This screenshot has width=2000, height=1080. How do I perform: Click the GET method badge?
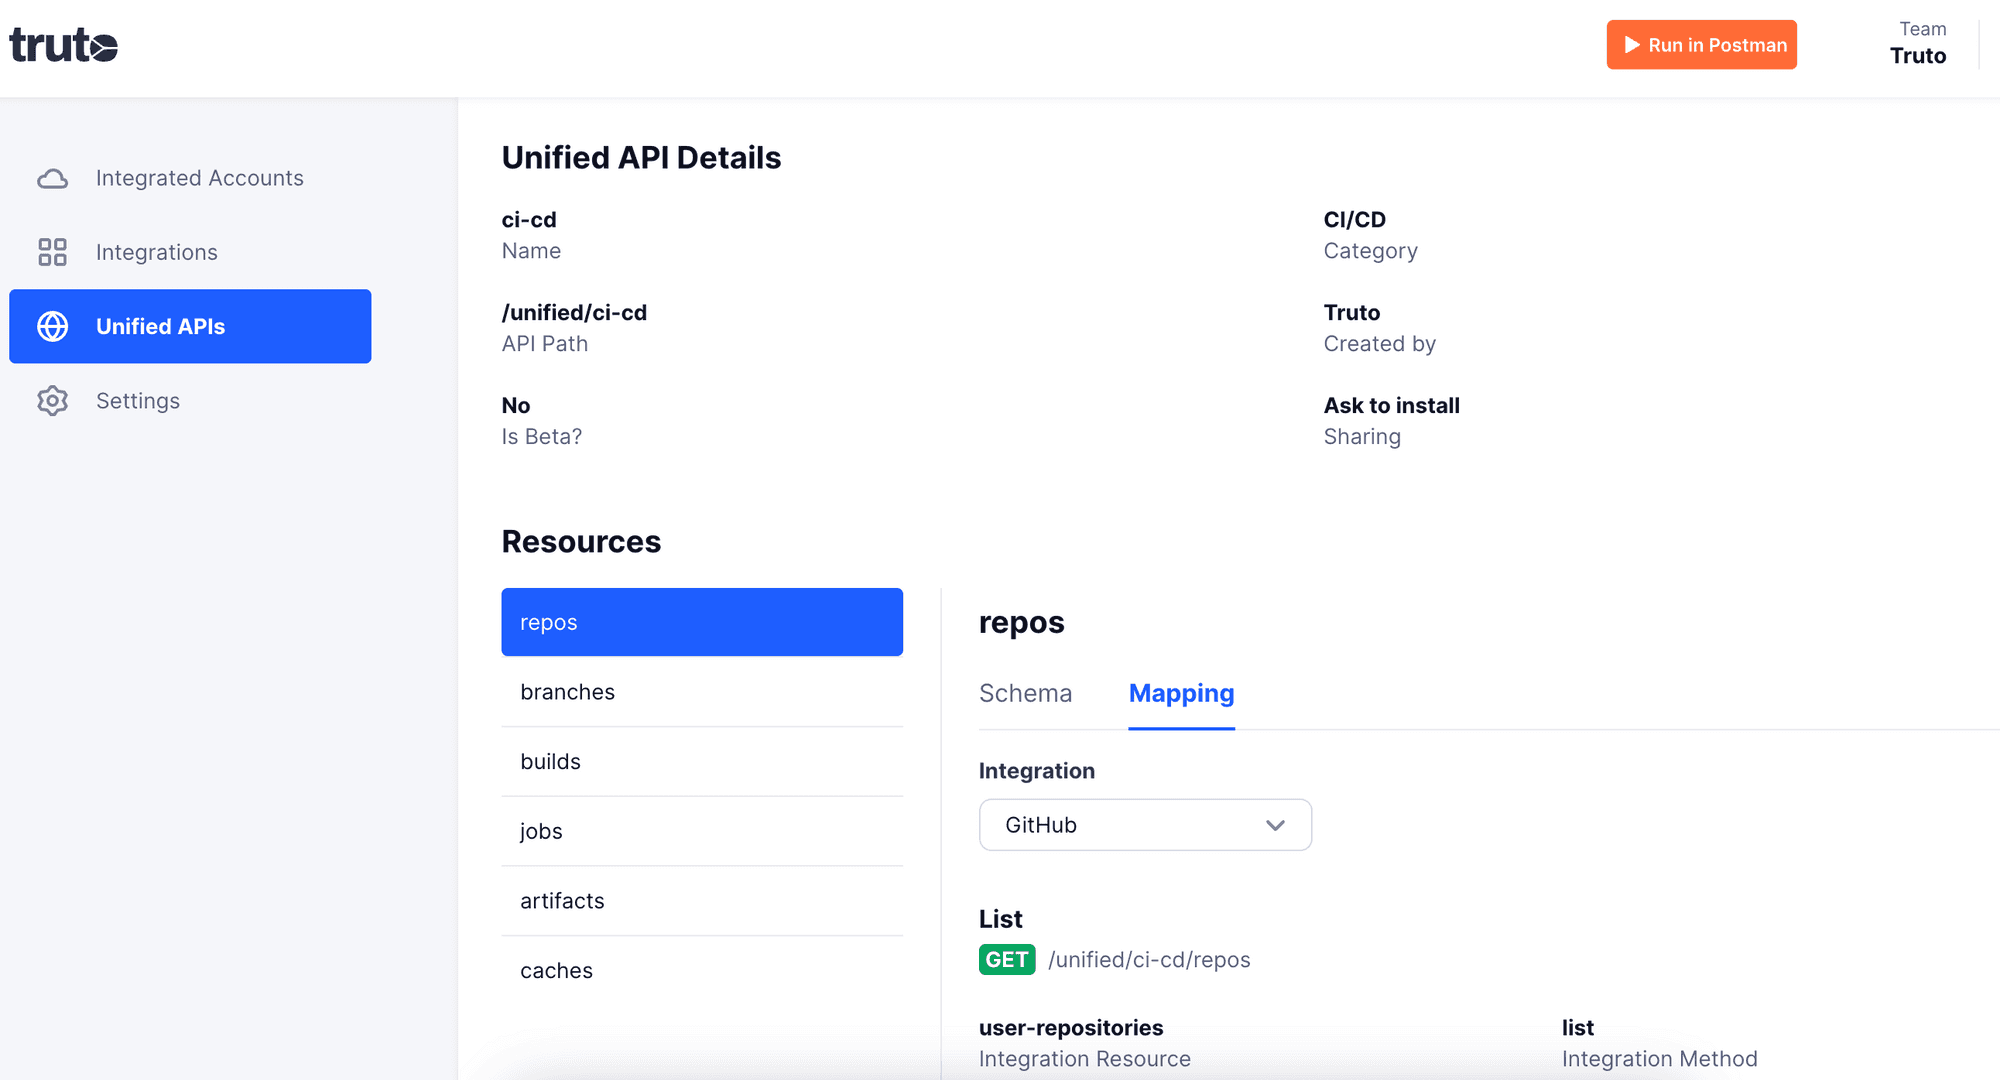pos(1007,959)
